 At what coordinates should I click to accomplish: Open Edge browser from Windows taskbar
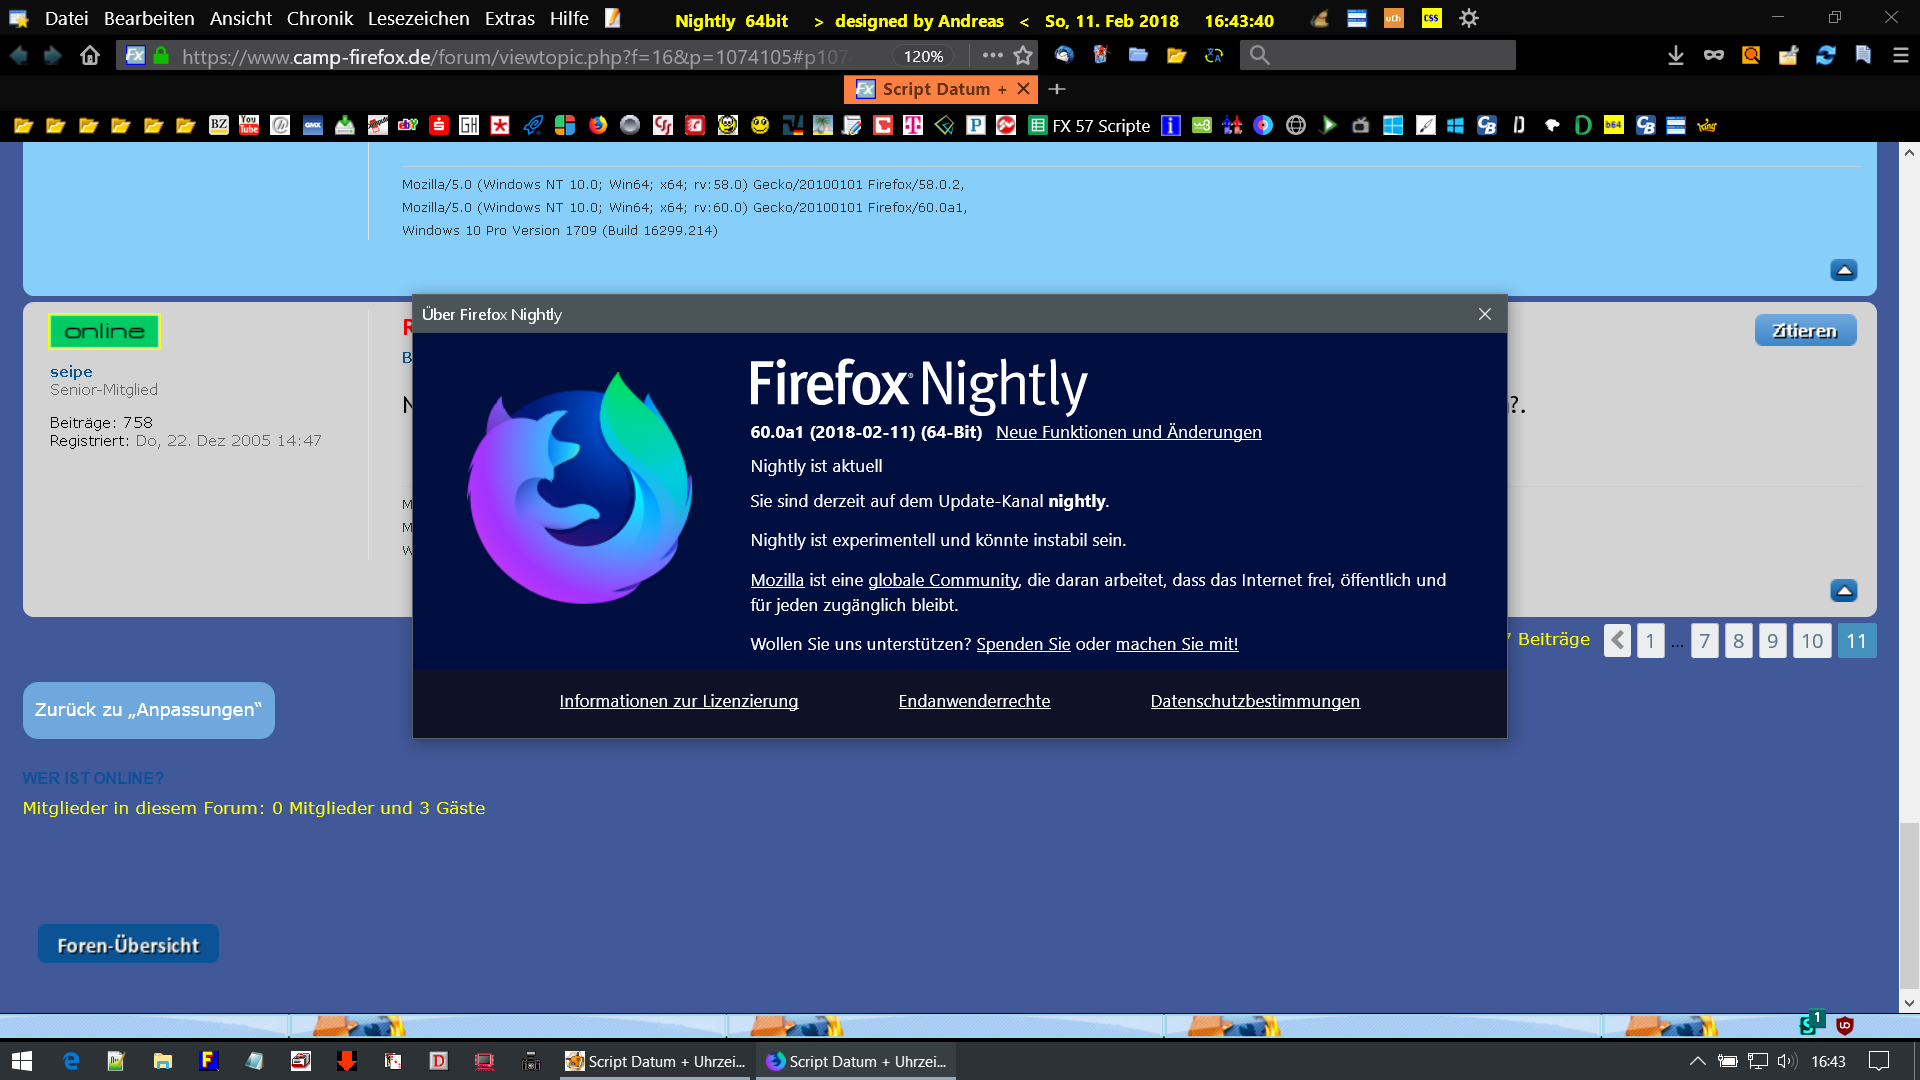pos(71,1061)
